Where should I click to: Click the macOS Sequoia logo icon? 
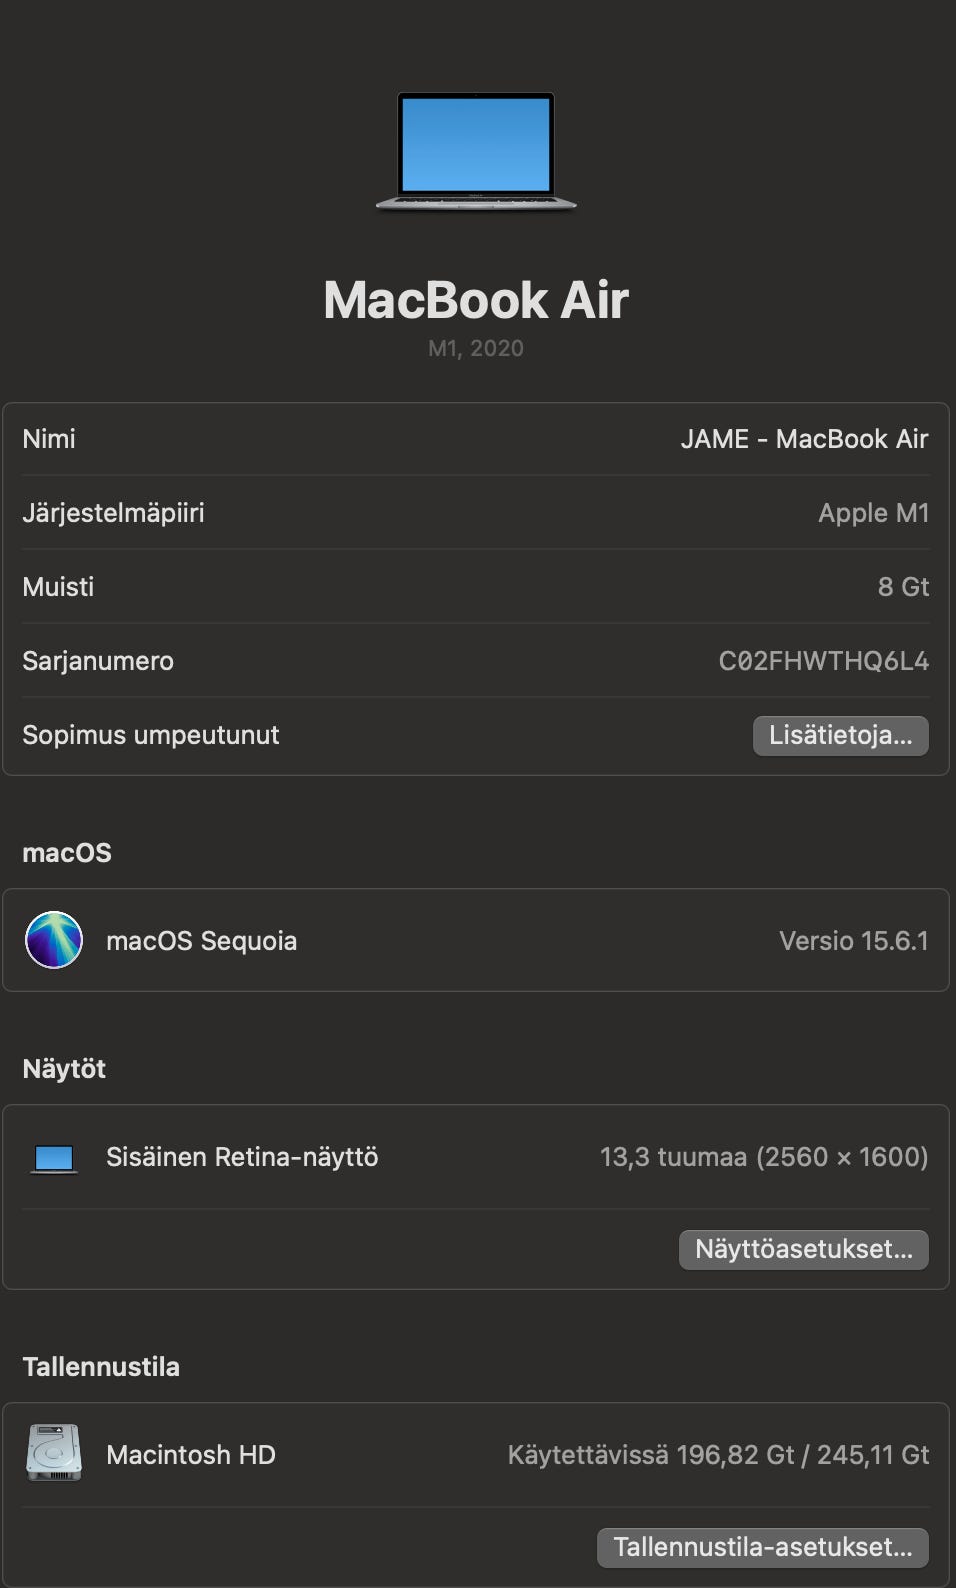coord(54,940)
